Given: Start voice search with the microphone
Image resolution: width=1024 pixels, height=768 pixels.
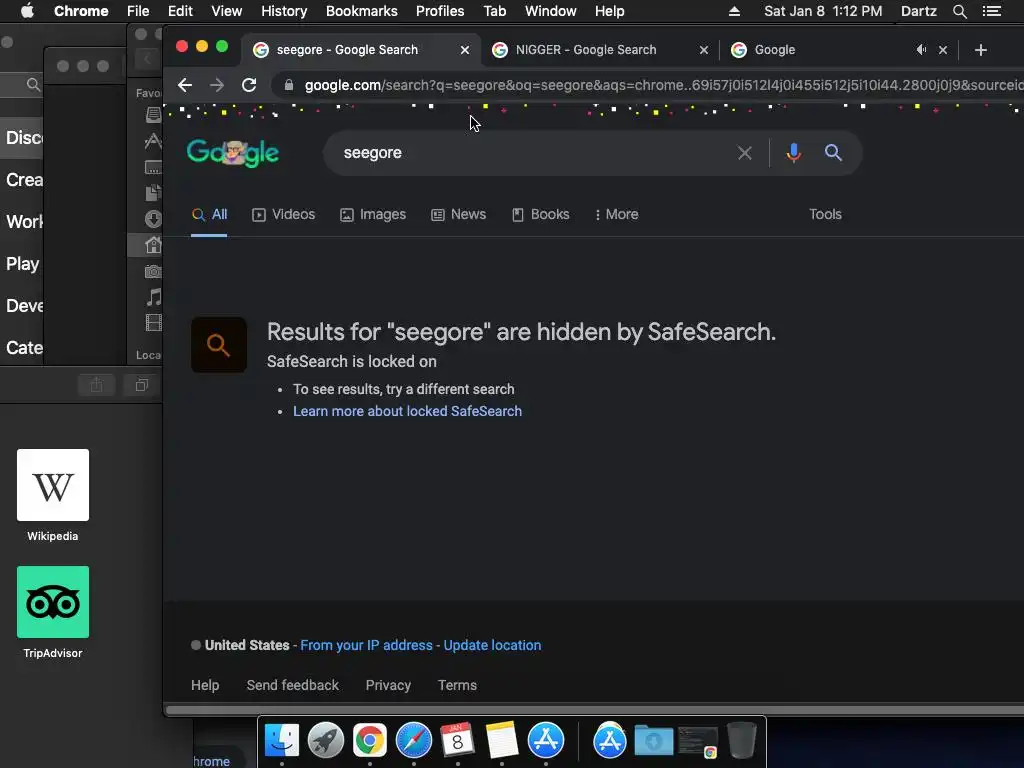Looking at the screenshot, I should [x=793, y=153].
